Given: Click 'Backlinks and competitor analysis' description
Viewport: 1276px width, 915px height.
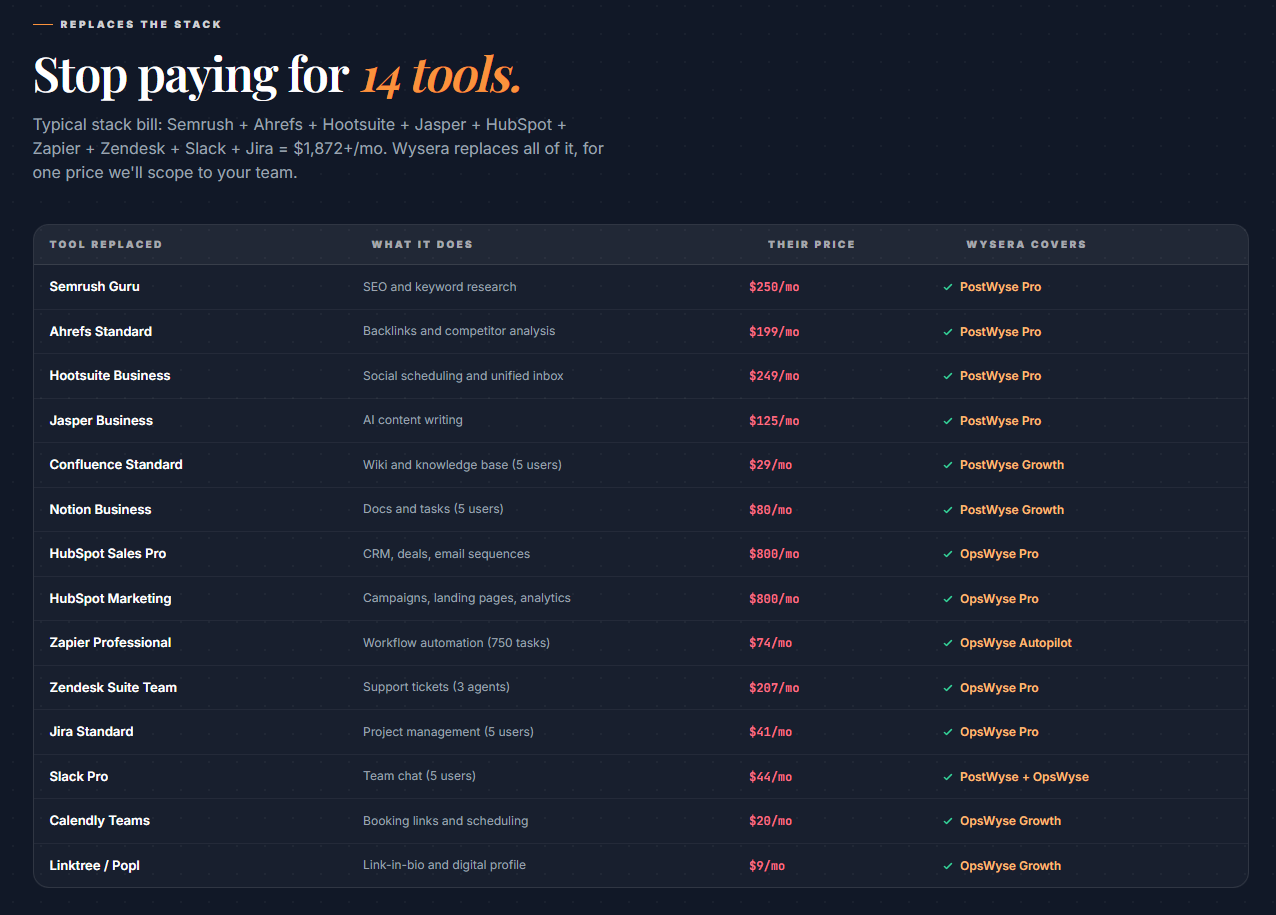Looking at the screenshot, I should coord(459,331).
